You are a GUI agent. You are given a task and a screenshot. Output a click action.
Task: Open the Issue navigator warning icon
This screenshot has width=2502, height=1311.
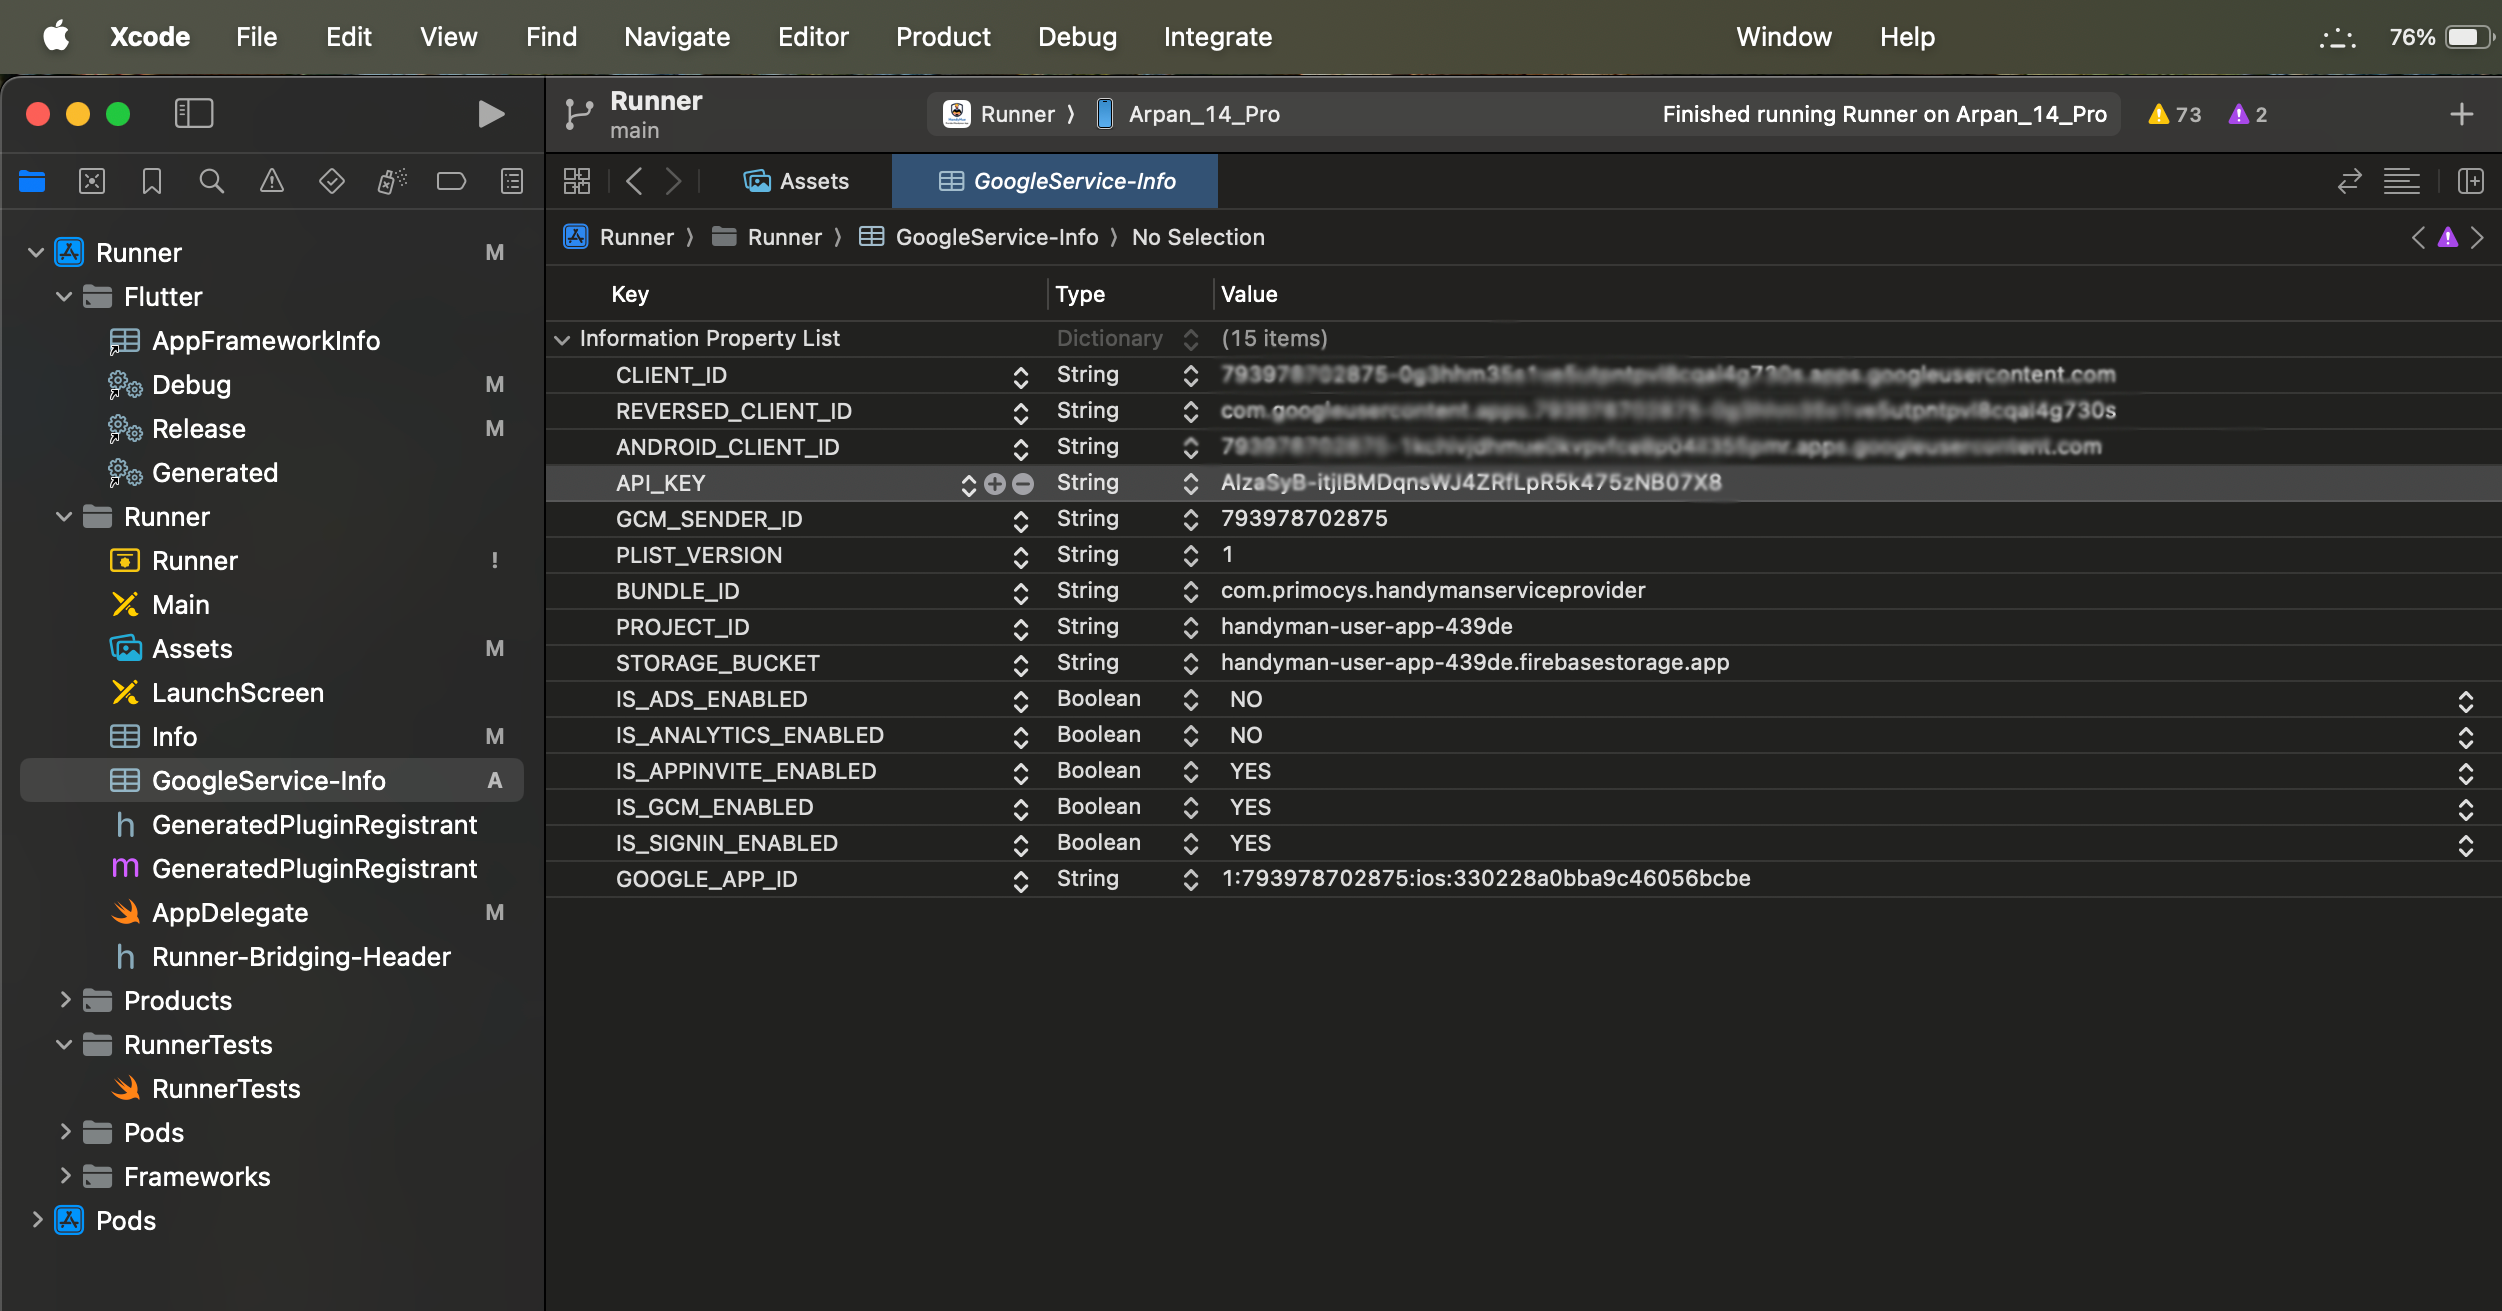tap(271, 181)
